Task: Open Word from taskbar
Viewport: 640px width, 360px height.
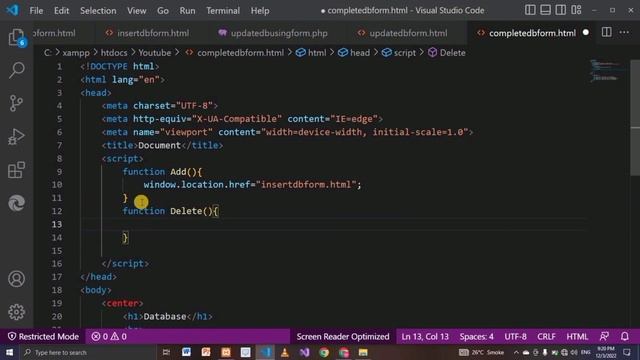Action: coord(186,352)
